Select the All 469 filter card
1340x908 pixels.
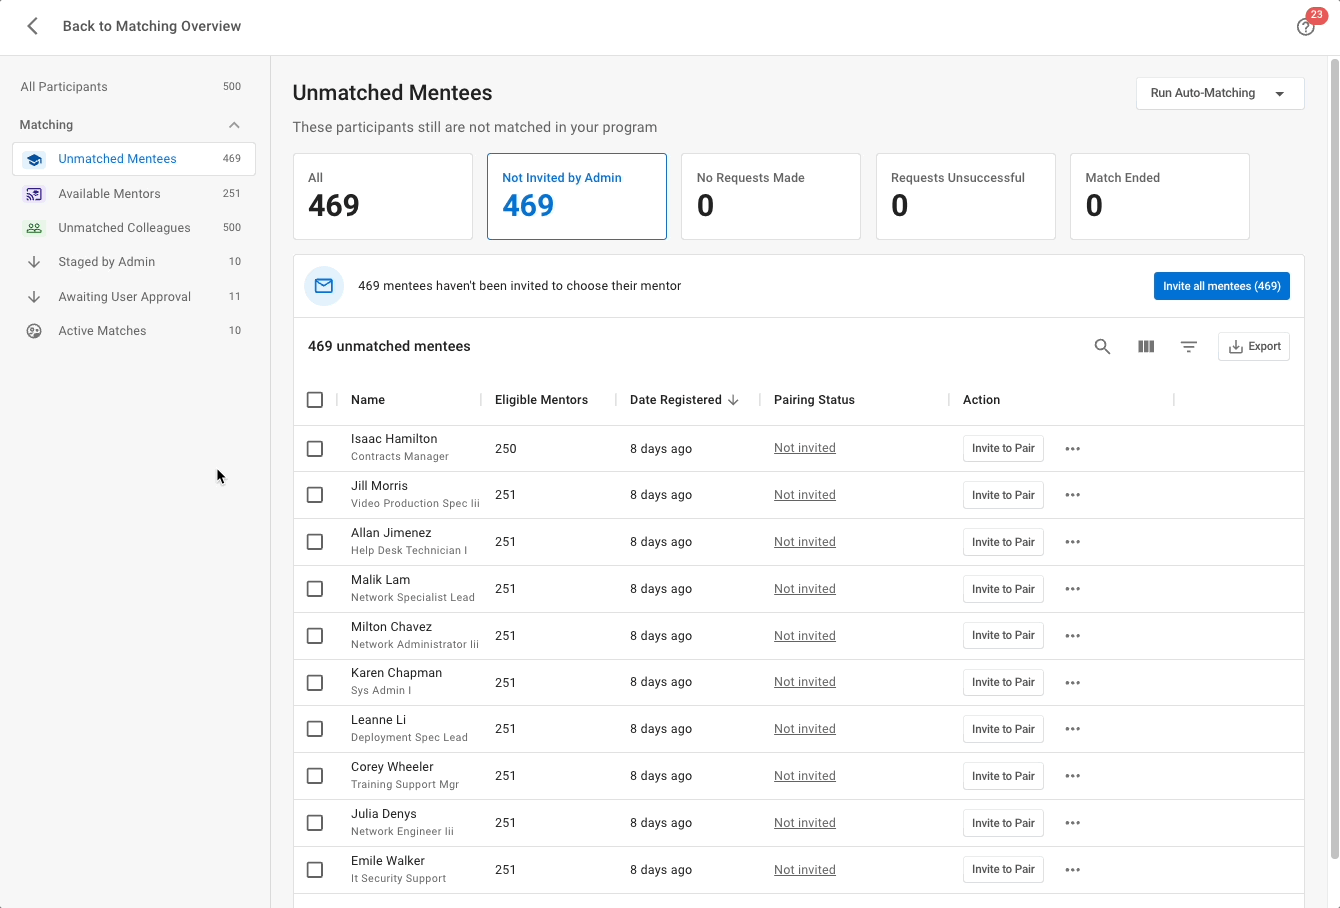tap(383, 196)
